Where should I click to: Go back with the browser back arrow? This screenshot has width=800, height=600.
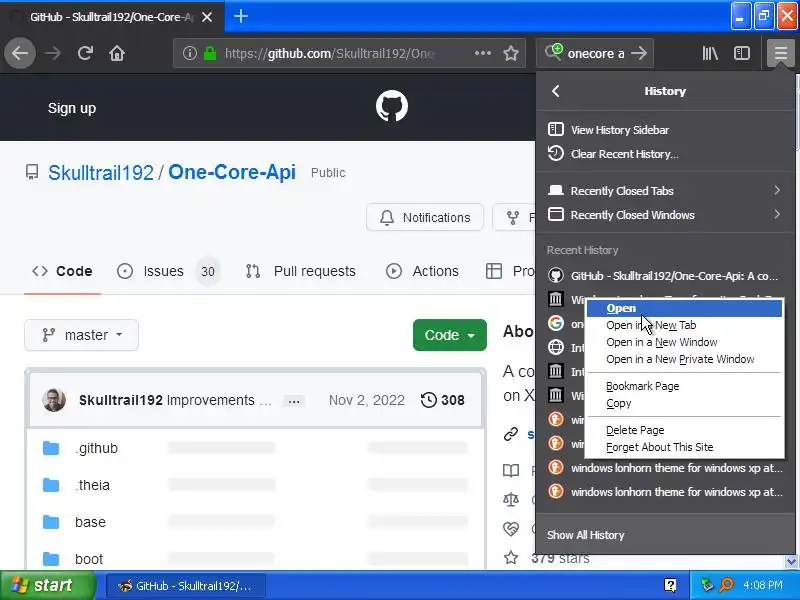[20, 53]
